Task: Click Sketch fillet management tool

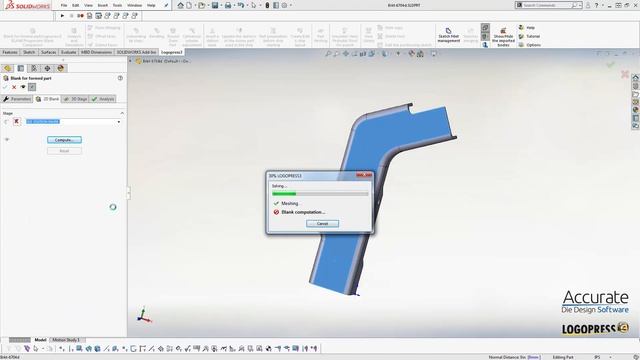Action: pyautogui.click(x=449, y=35)
